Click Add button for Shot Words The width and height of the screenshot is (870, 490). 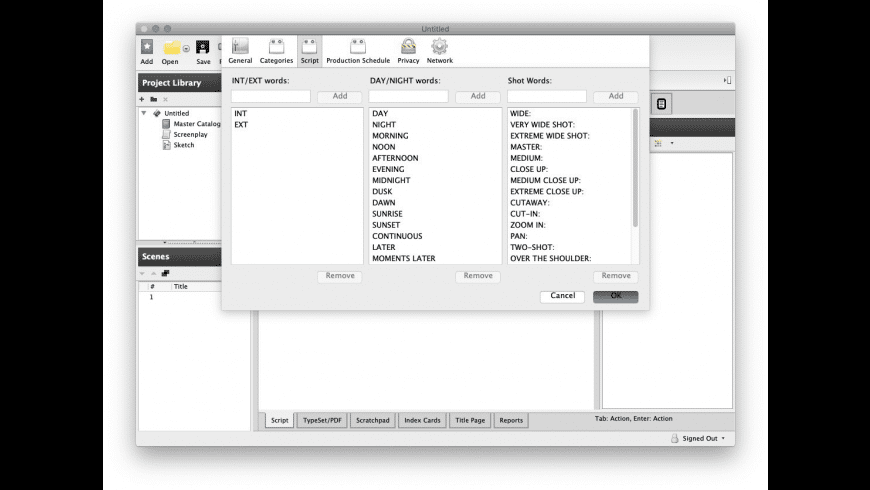click(616, 97)
